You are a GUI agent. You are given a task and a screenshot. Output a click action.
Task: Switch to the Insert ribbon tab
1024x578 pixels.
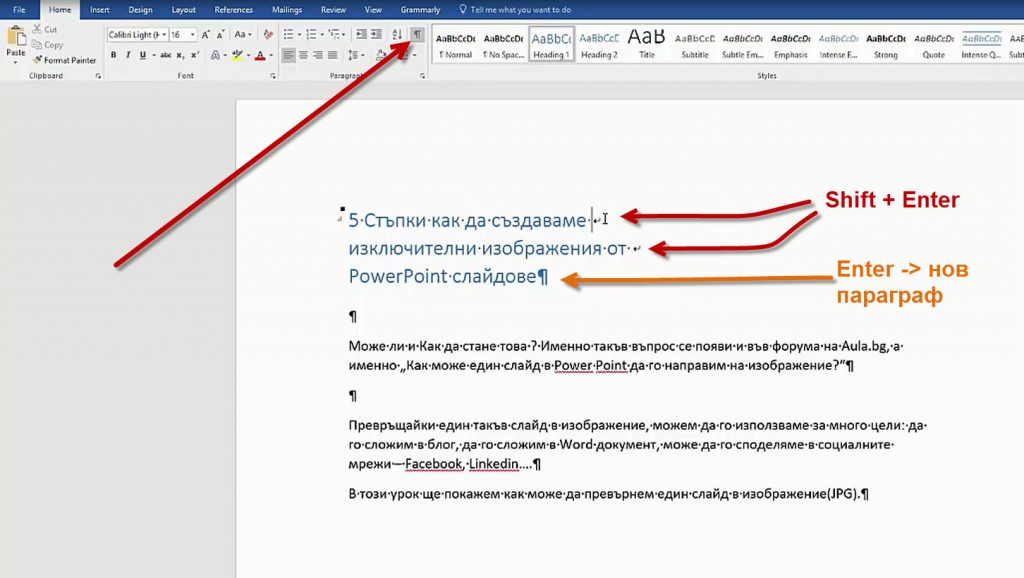coord(99,9)
